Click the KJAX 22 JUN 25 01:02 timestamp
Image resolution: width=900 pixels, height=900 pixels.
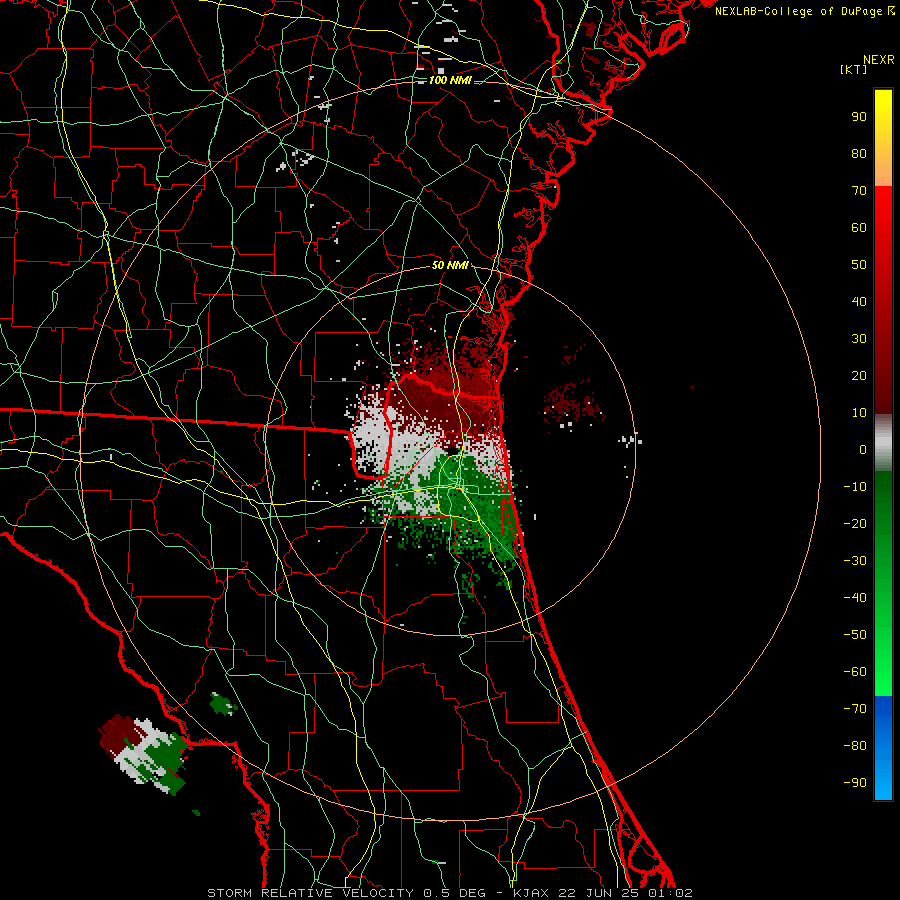tap(603, 893)
